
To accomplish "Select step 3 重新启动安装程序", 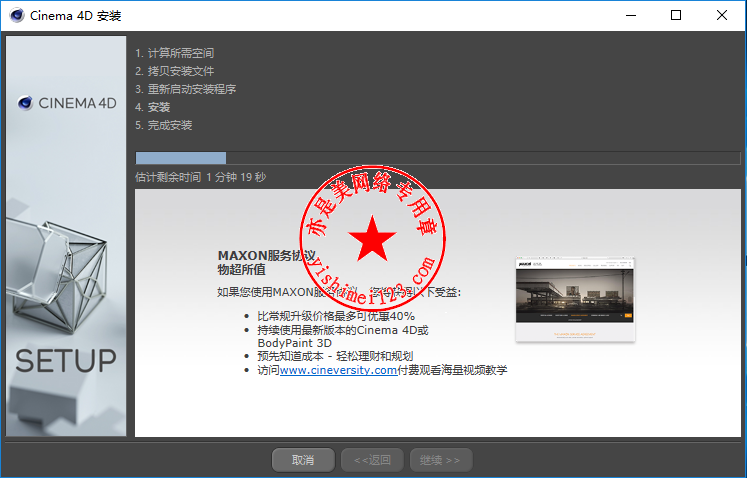I will click(x=185, y=89).
